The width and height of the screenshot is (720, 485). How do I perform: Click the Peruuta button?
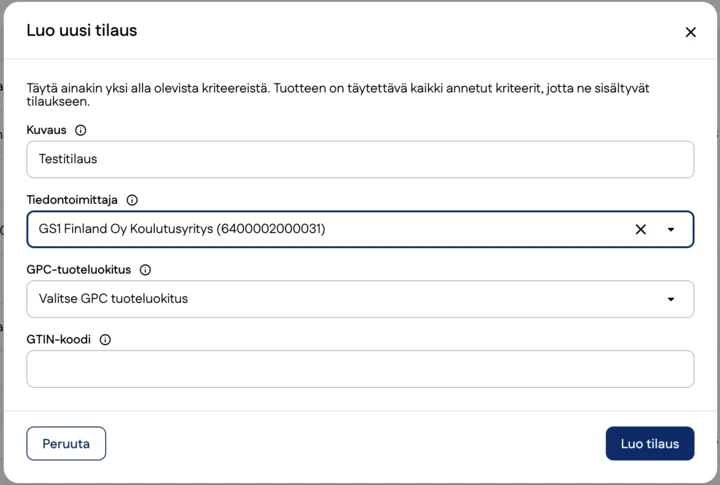[x=66, y=444]
